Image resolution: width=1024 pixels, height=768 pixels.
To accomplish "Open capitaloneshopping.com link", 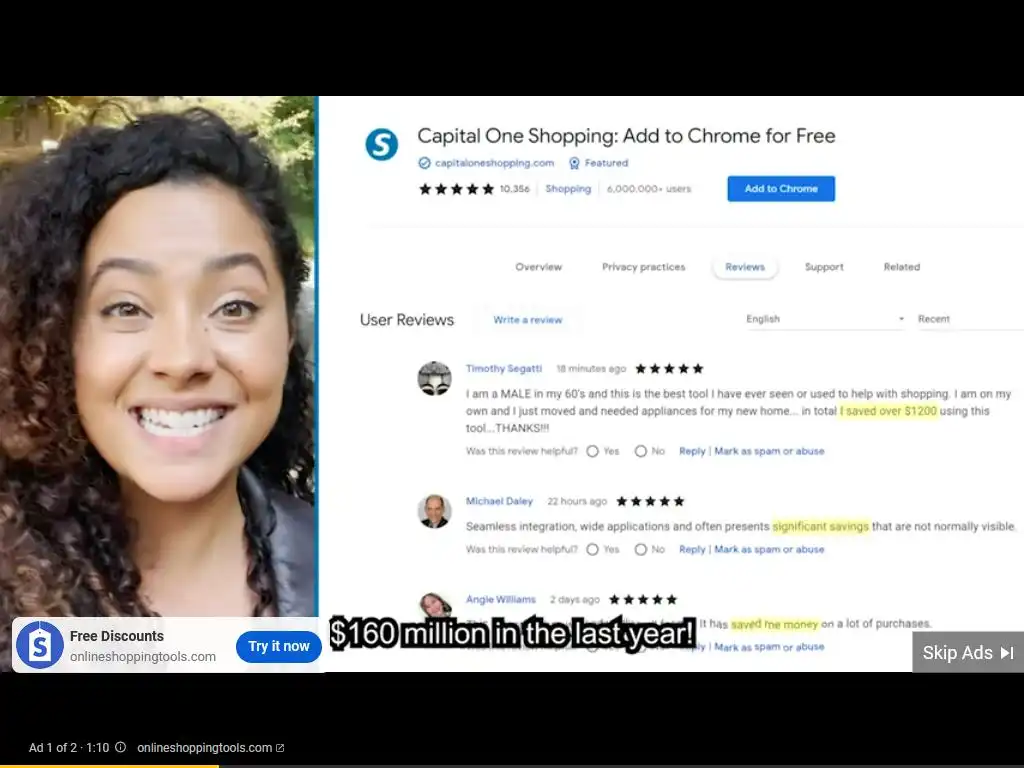I will (494, 163).
